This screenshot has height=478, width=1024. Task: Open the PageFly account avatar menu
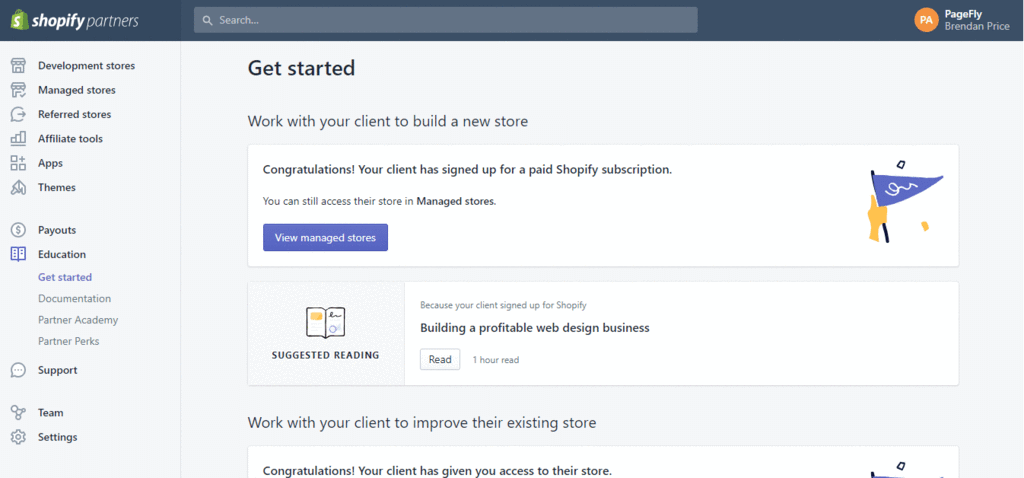[x=926, y=20]
